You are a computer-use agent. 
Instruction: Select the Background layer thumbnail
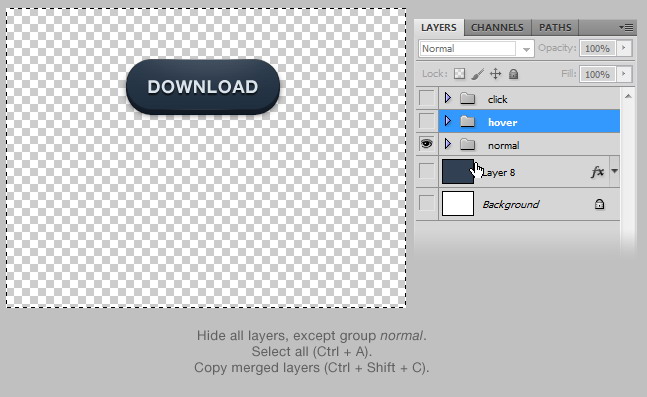pos(458,203)
